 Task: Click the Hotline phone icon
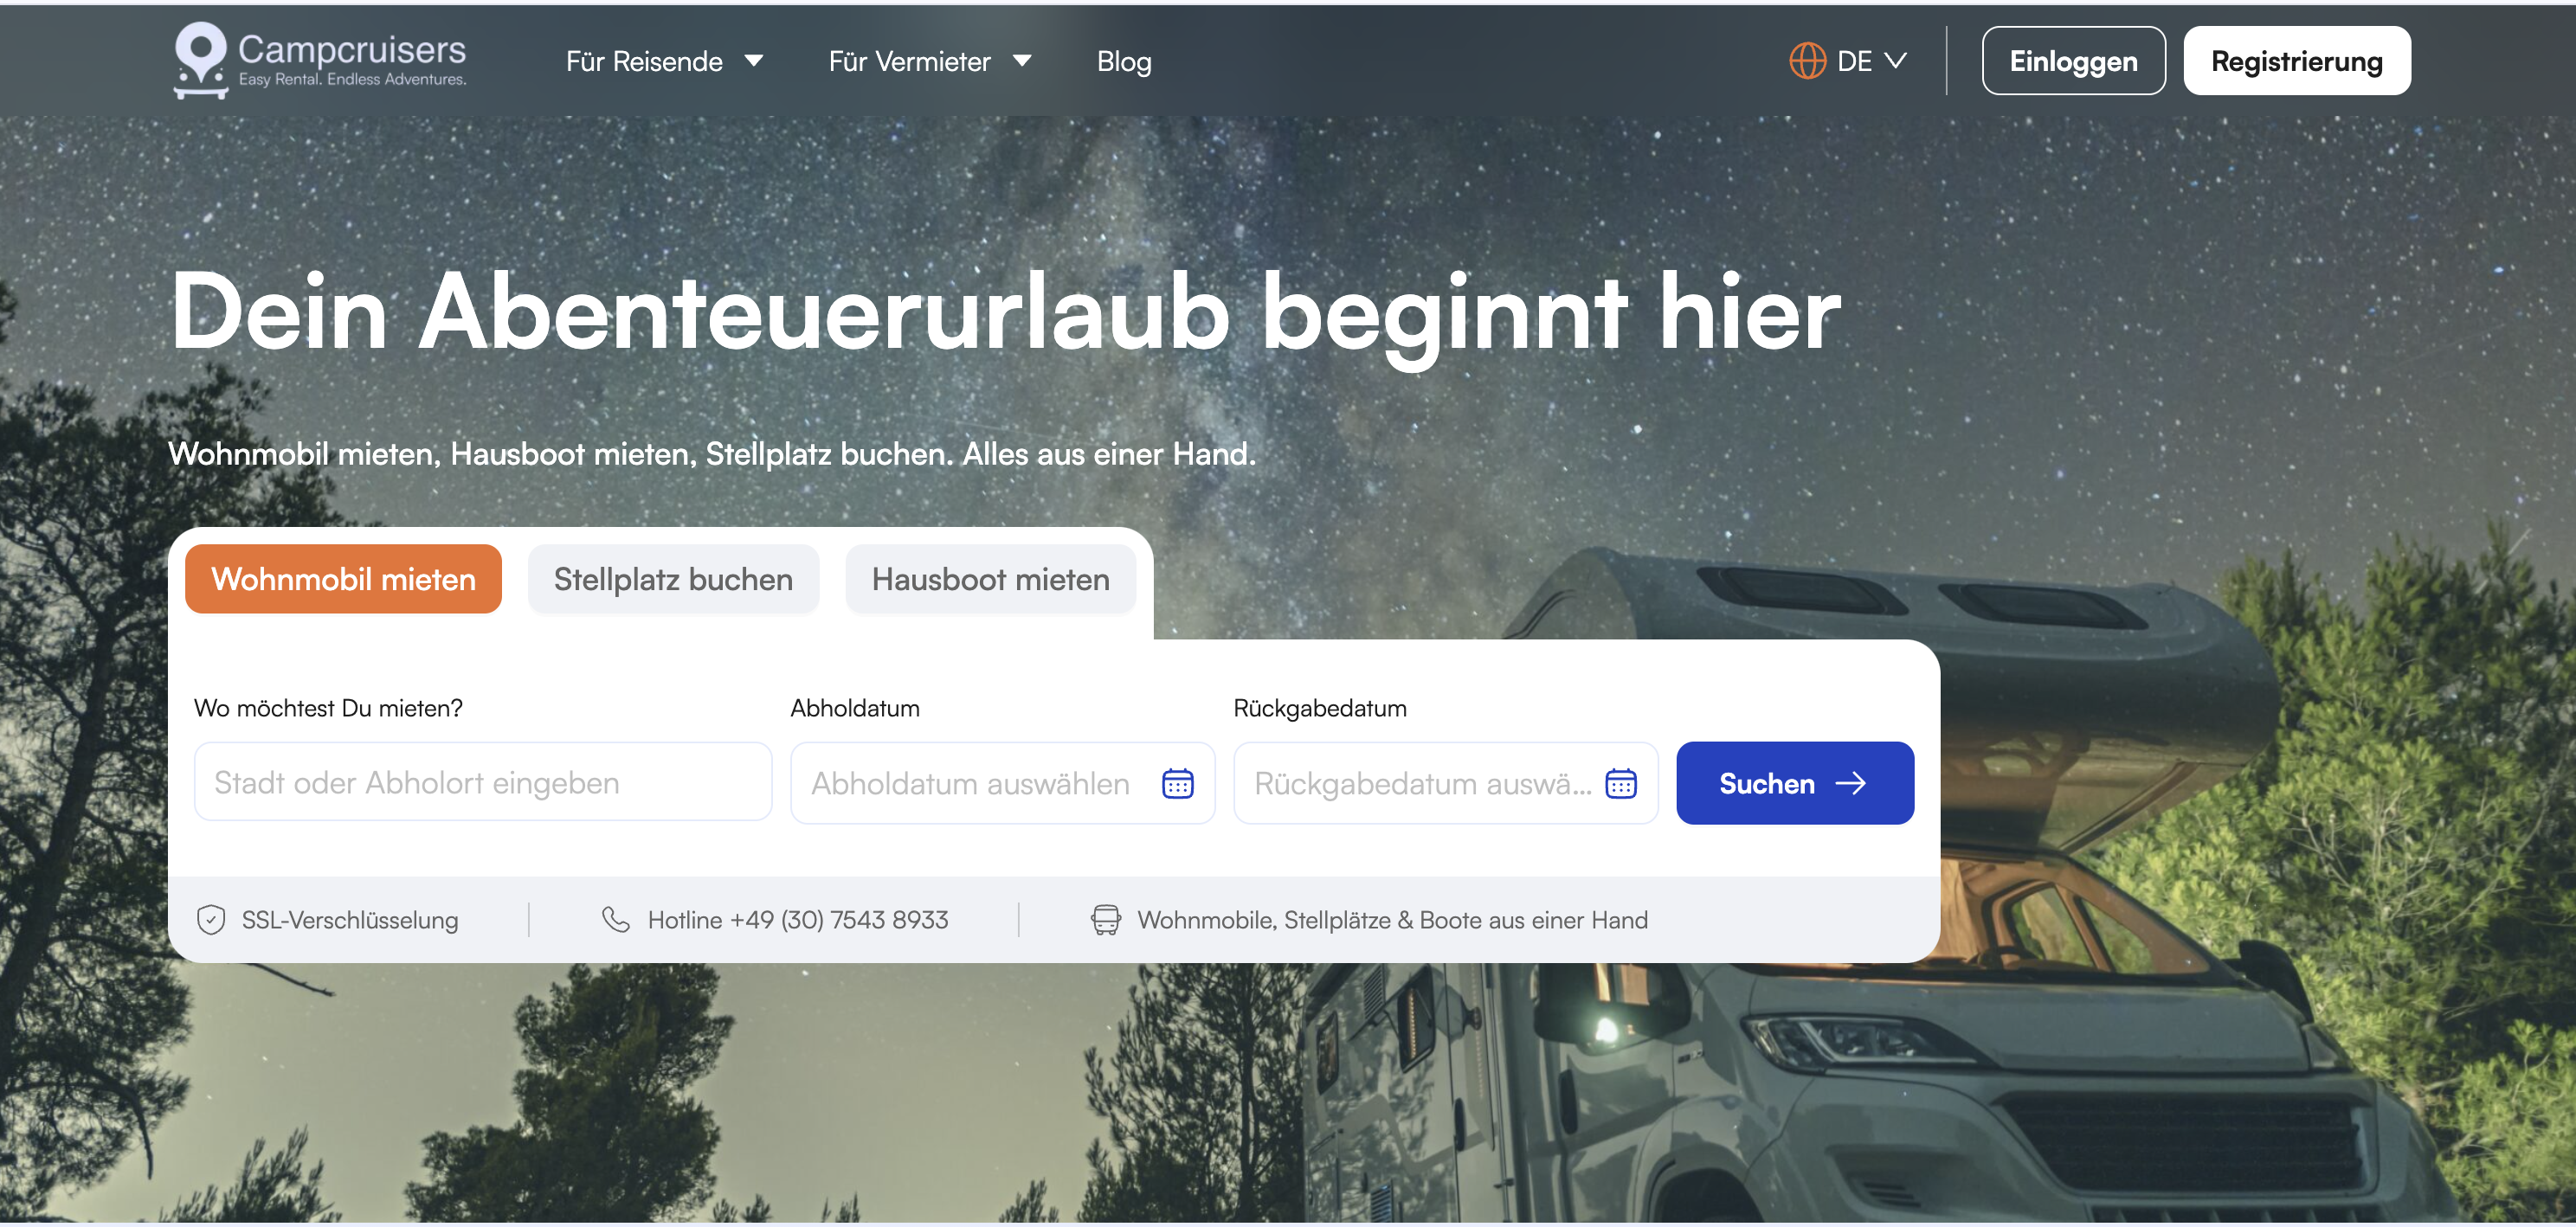click(x=616, y=919)
